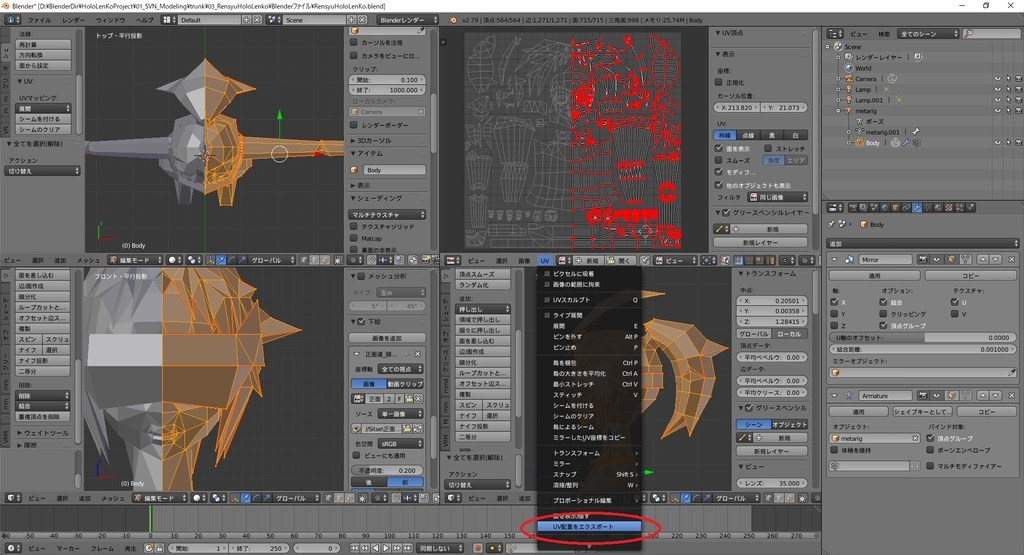The image size is (1024, 555).
Task: Toggle visibility eye for metarig
Action: (997, 111)
